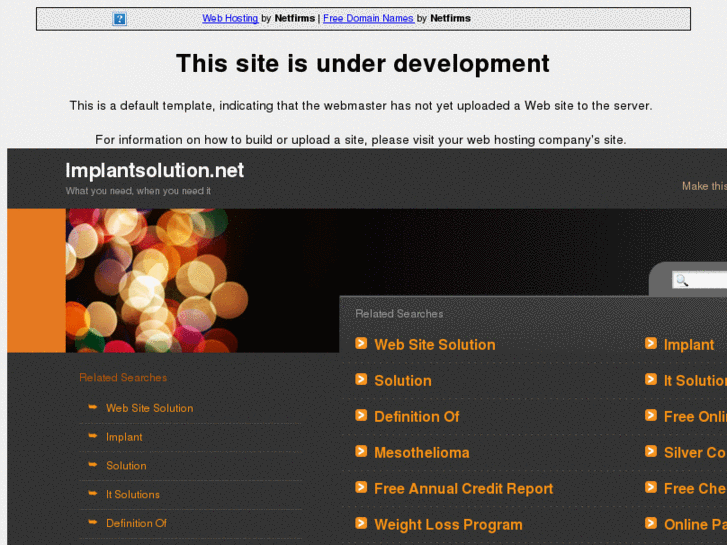727x545 pixels.
Task: Open large Implant link in right column
Action: pos(689,345)
